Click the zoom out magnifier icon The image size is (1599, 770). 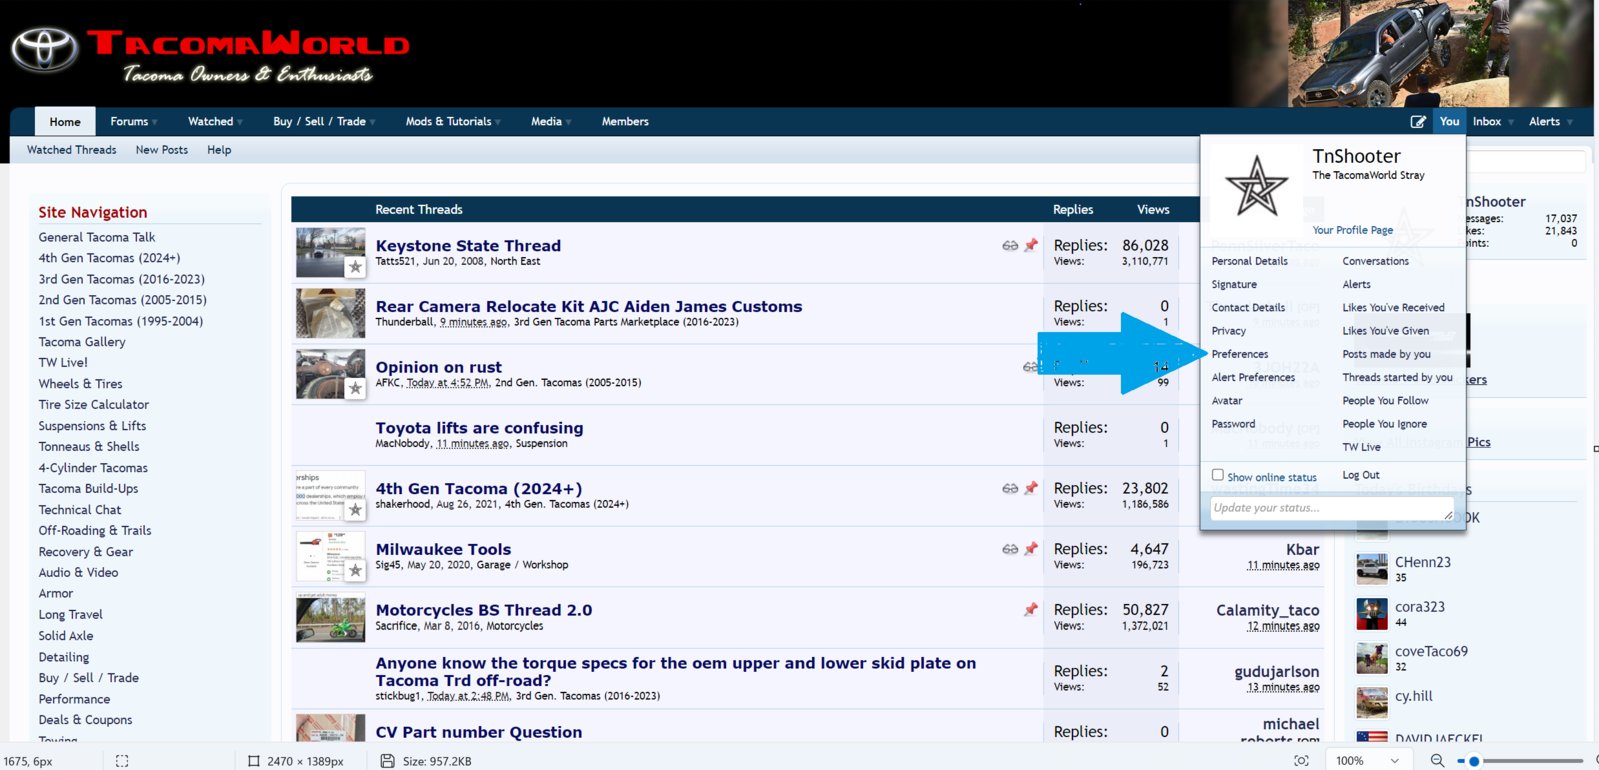click(x=1437, y=761)
